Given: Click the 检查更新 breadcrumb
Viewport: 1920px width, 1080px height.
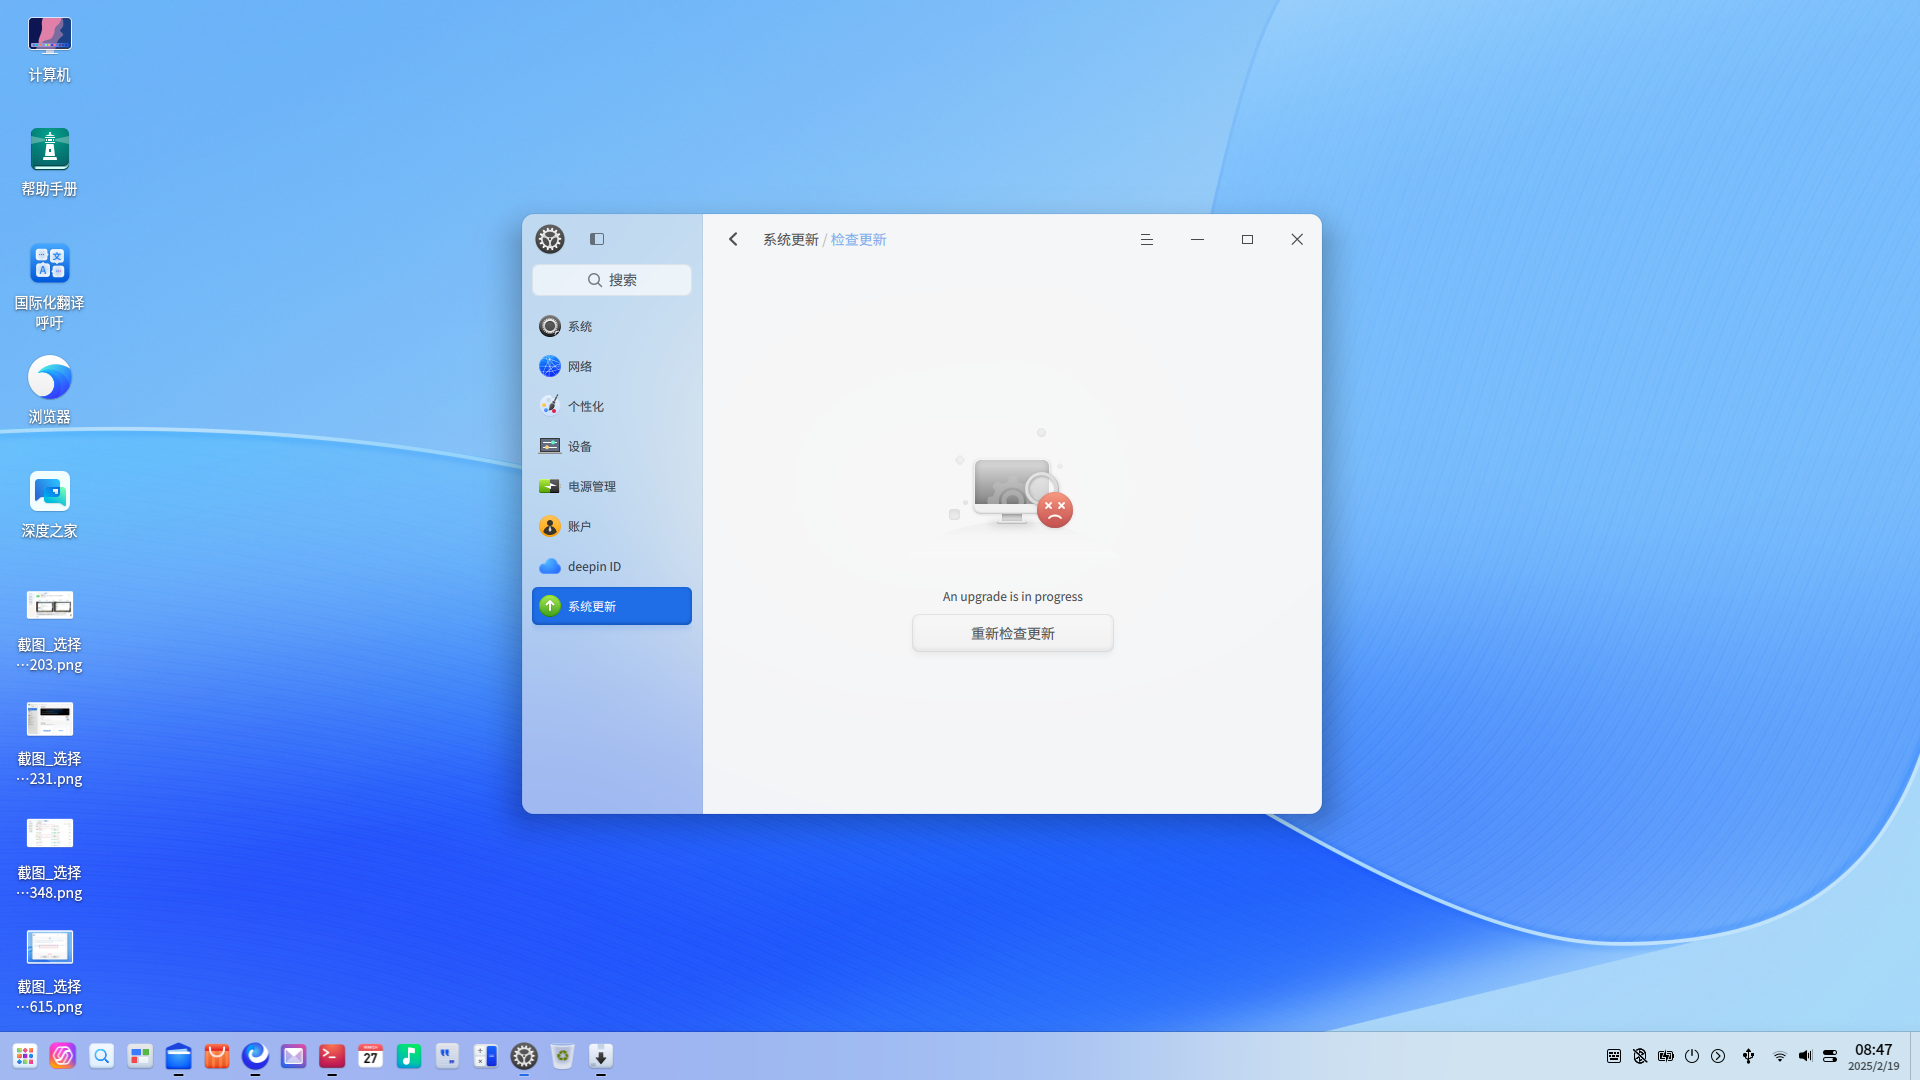Looking at the screenshot, I should (858, 240).
